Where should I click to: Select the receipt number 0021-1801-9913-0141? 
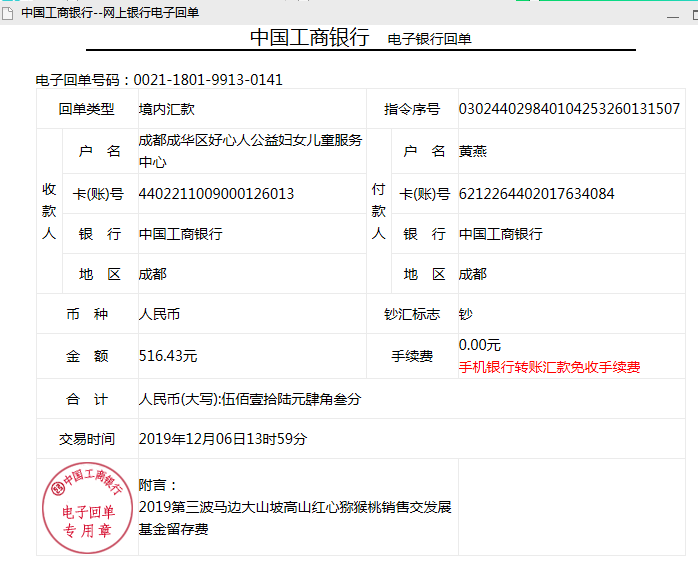208,80
